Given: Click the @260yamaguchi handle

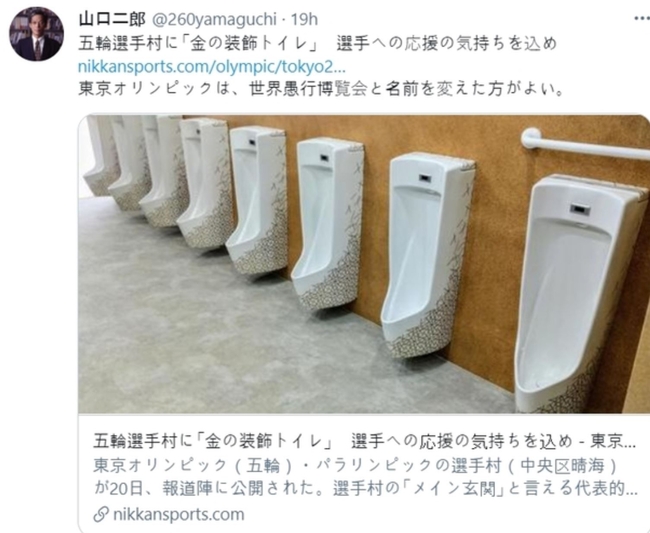Looking at the screenshot, I should pyautogui.click(x=213, y=19).
